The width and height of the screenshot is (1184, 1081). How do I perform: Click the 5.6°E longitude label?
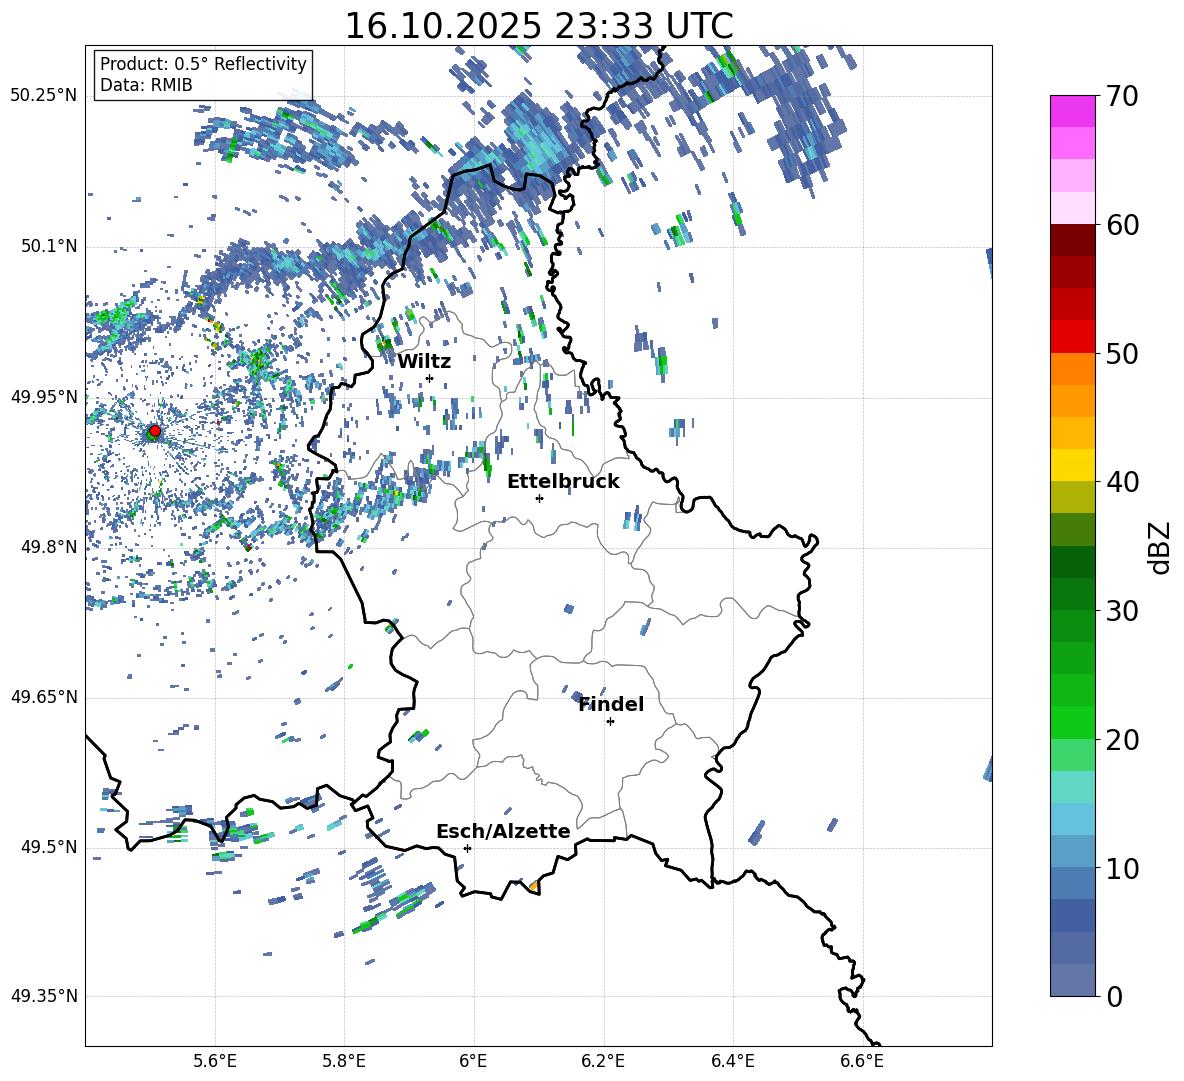(214, 1061)
